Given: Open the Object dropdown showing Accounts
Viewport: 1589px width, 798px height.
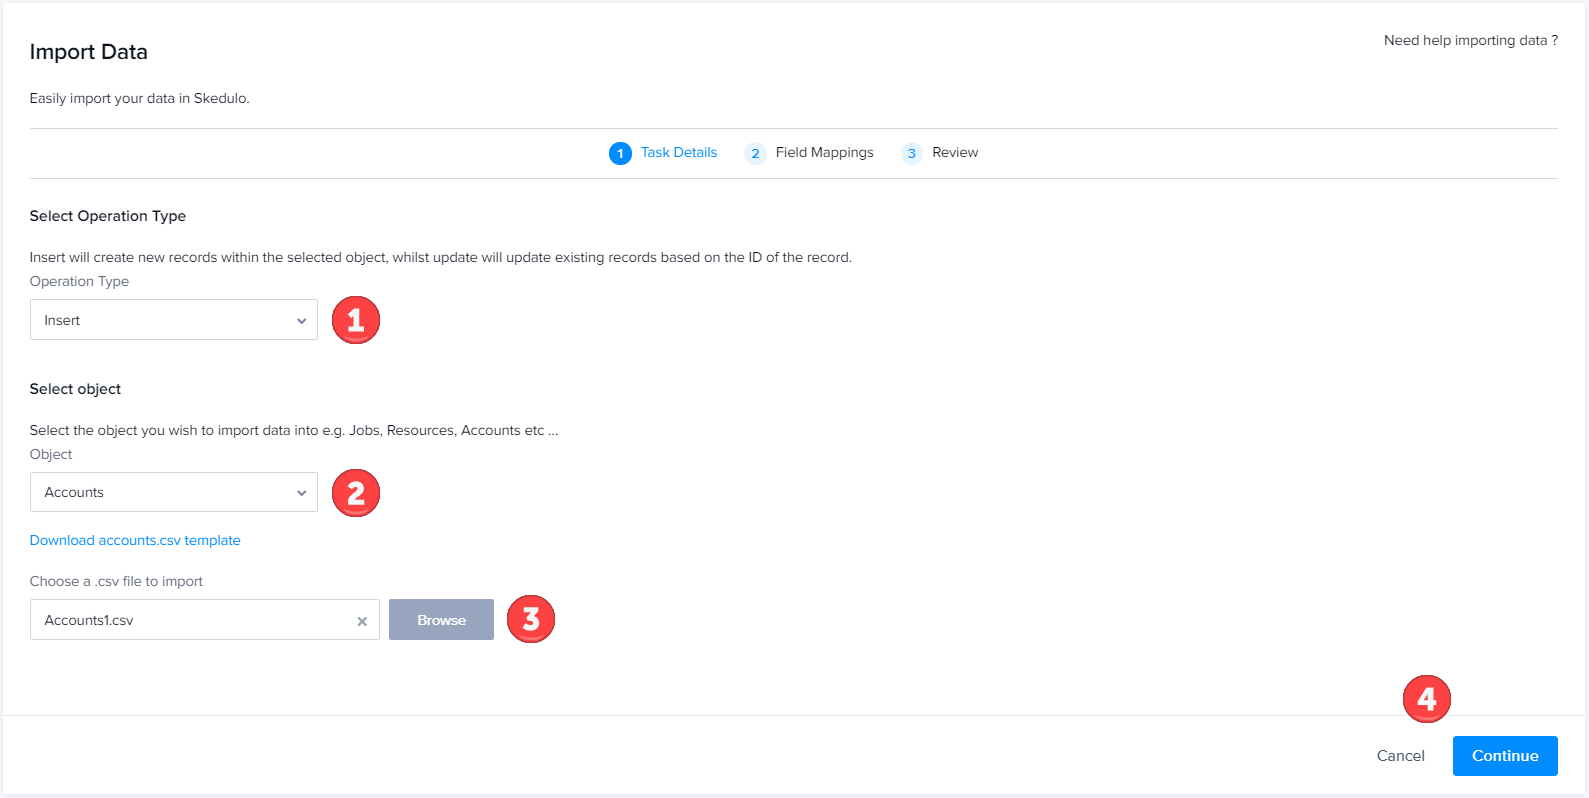Looking at the screenshot, I should tap(174, 492).
